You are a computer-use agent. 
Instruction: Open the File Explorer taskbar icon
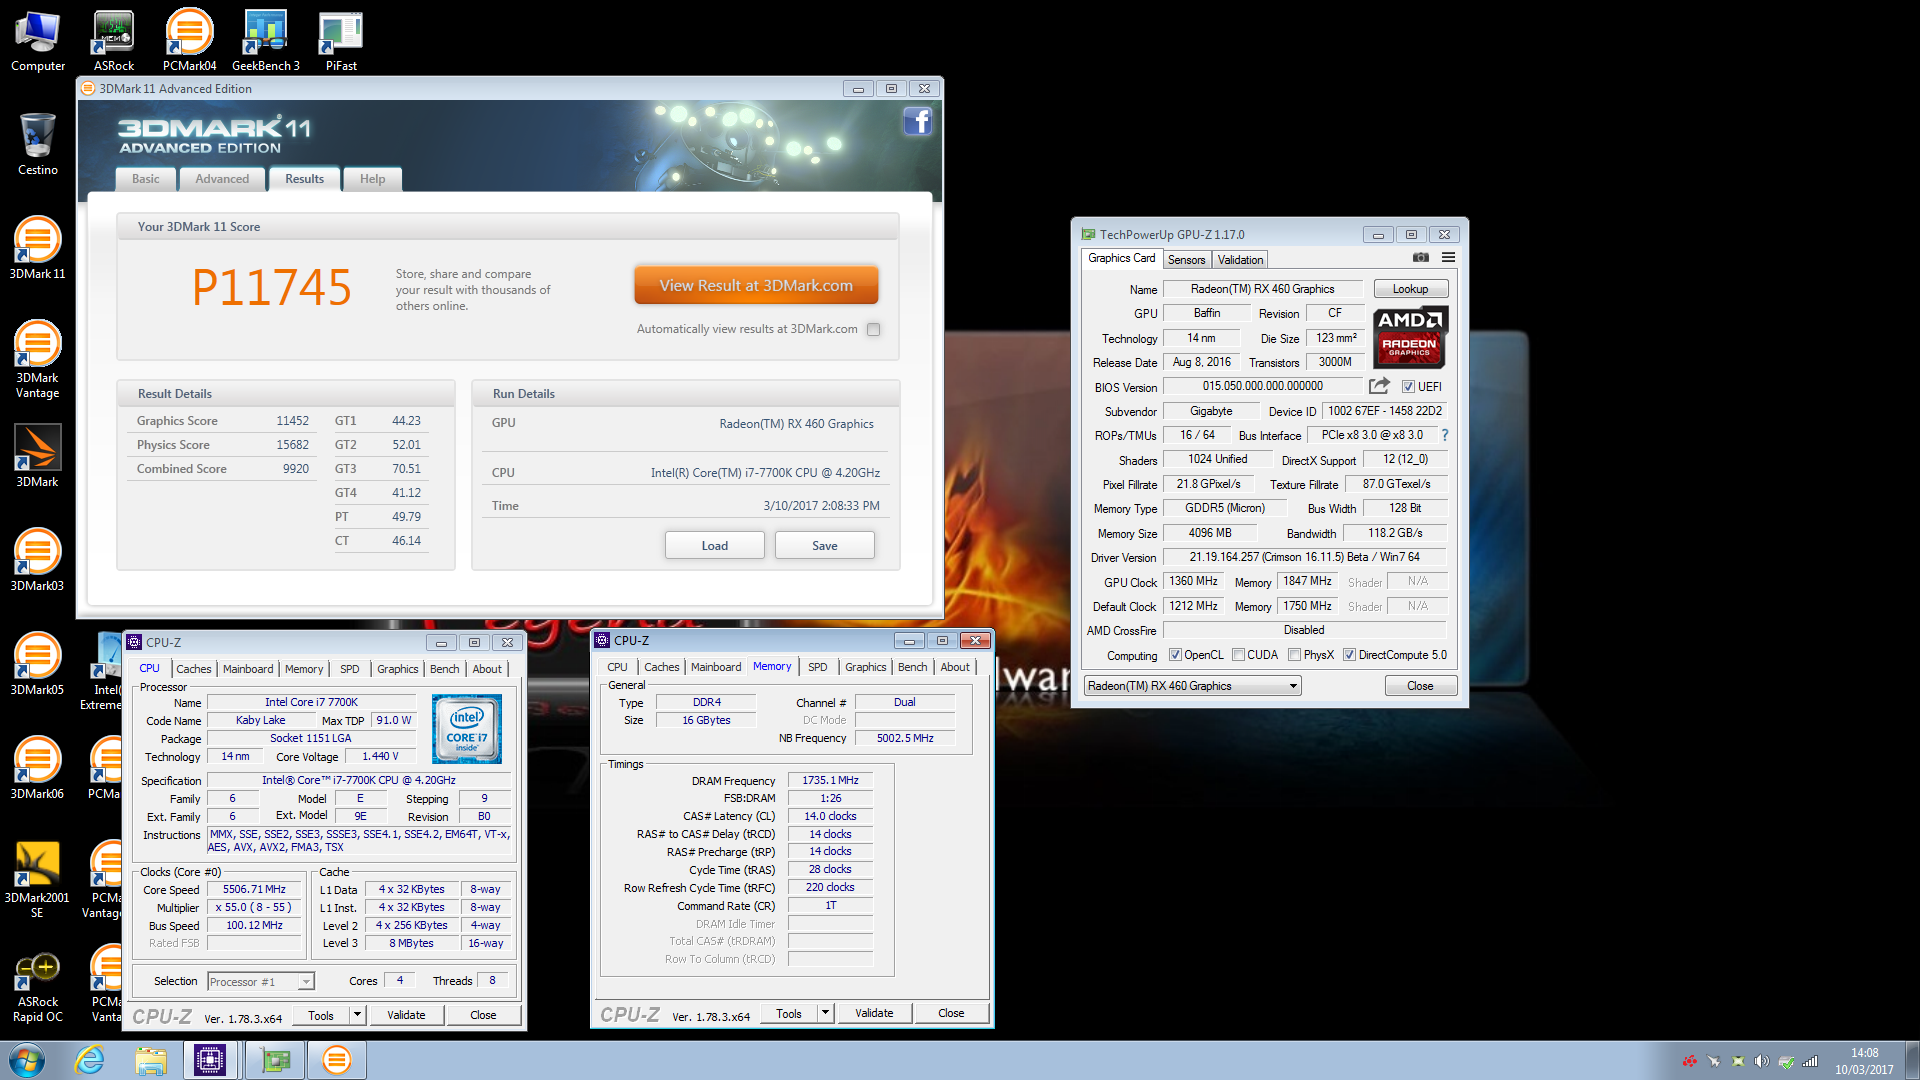coord(151,1060)
